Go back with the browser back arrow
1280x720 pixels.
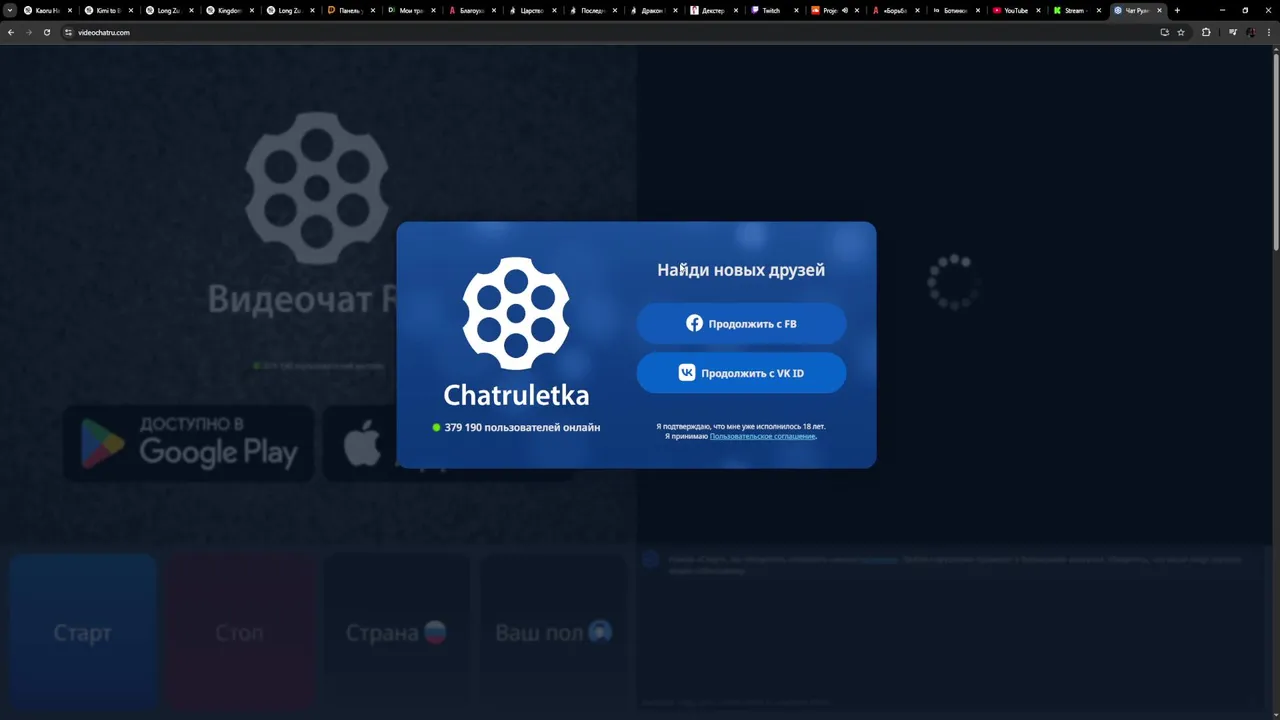pyautogui.click(x=11, y=32)
